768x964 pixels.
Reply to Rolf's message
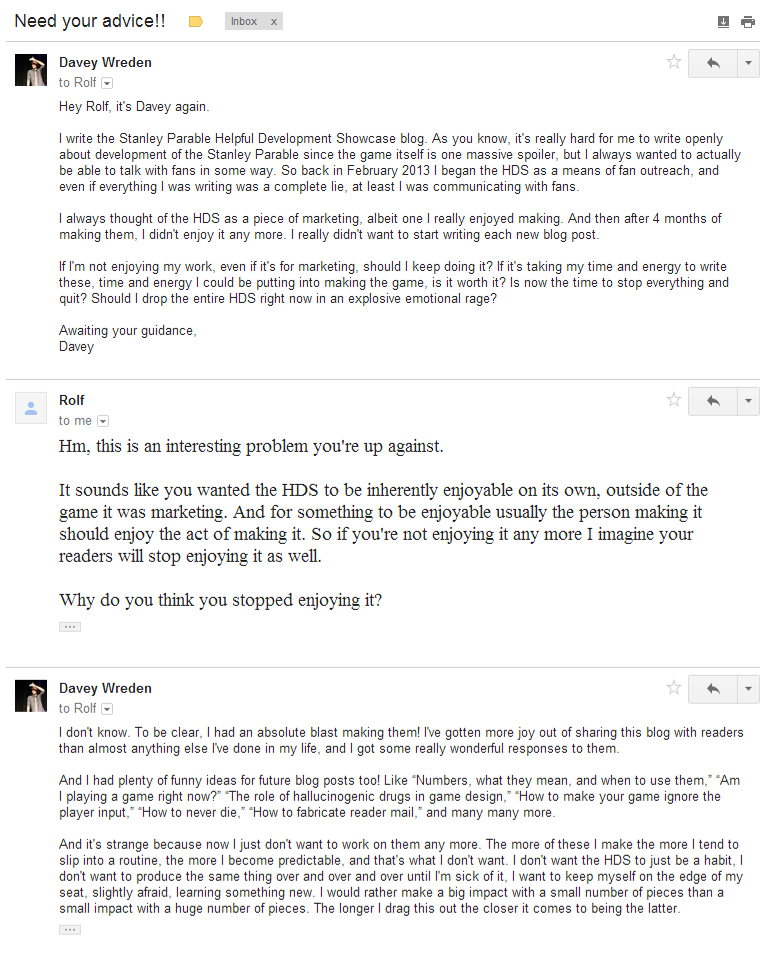pos(713,401)
